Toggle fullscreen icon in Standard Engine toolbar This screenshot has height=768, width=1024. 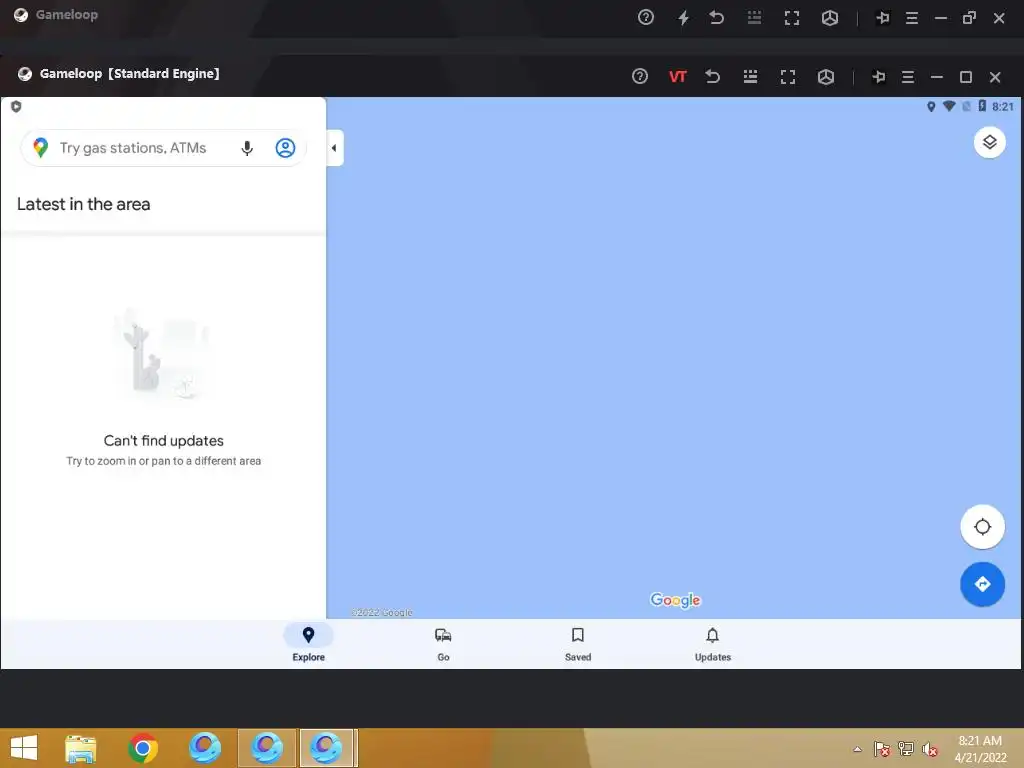(x=788, y=77)
